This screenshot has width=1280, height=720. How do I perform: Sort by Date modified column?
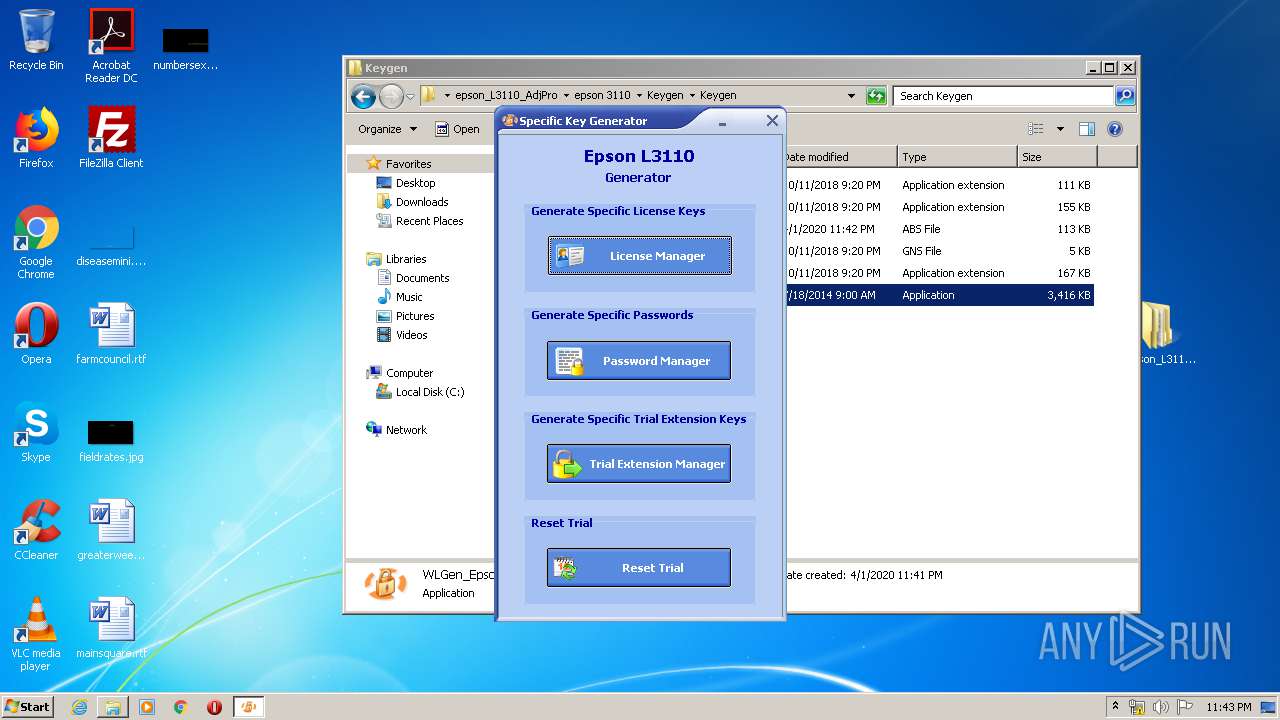839,157
